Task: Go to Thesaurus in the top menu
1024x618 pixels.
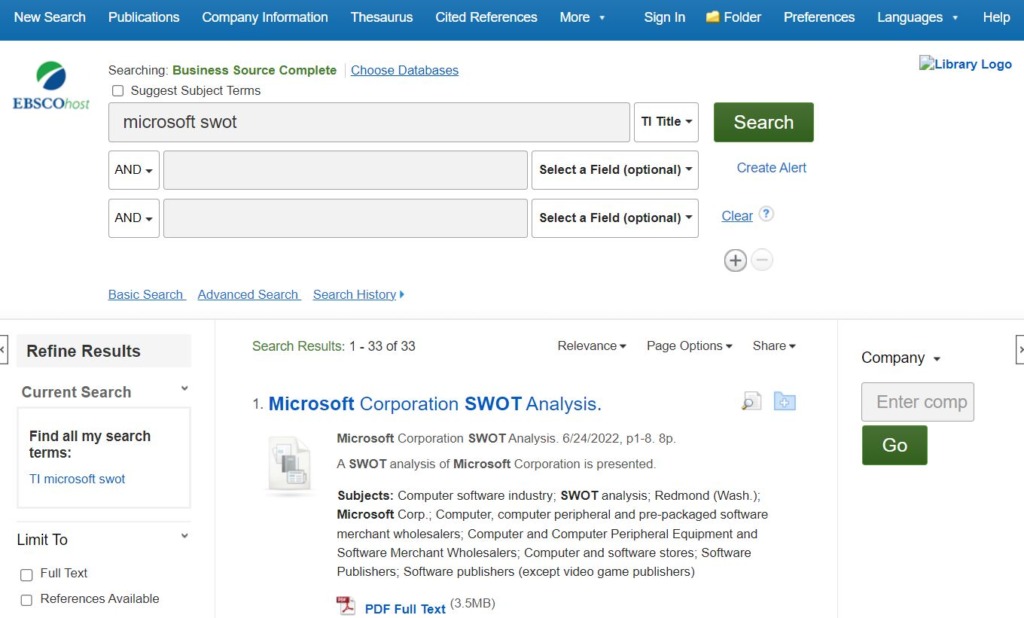Action: (x=381, y=17)
